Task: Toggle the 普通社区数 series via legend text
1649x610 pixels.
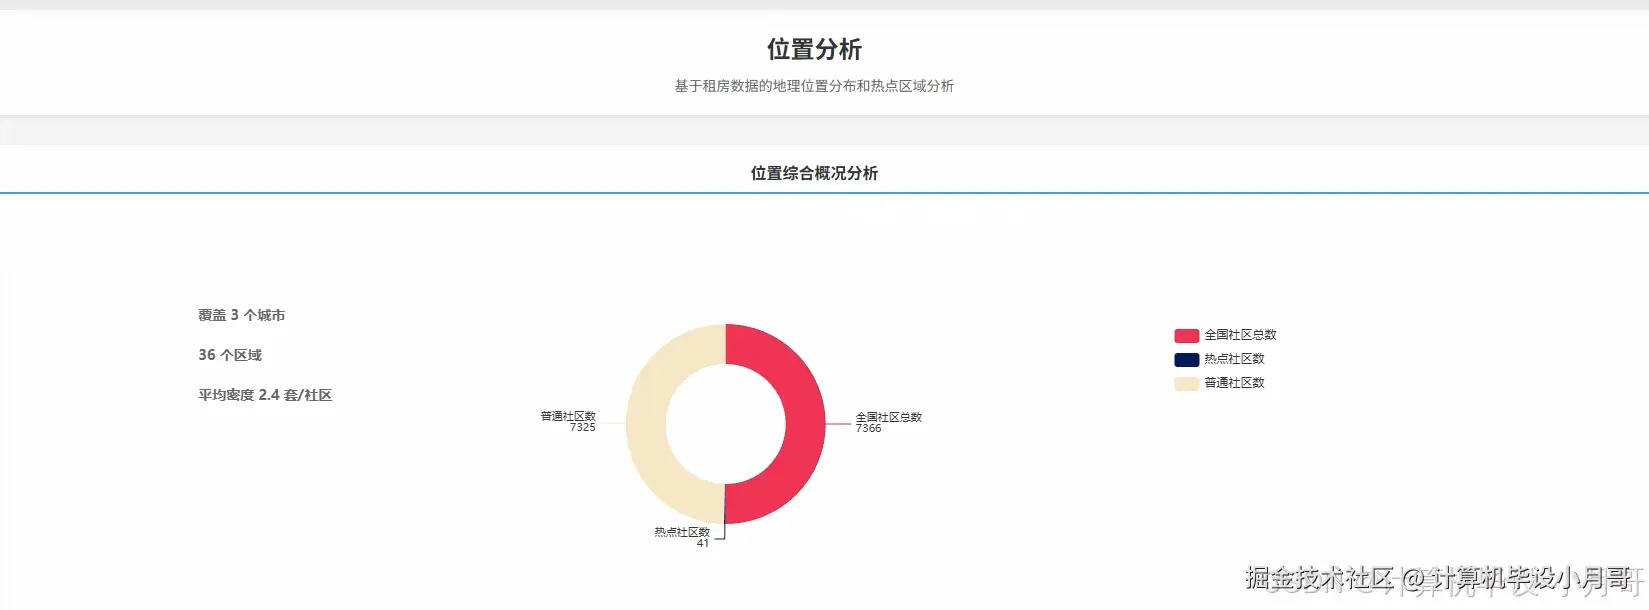Action: [x=1234, y=383]
